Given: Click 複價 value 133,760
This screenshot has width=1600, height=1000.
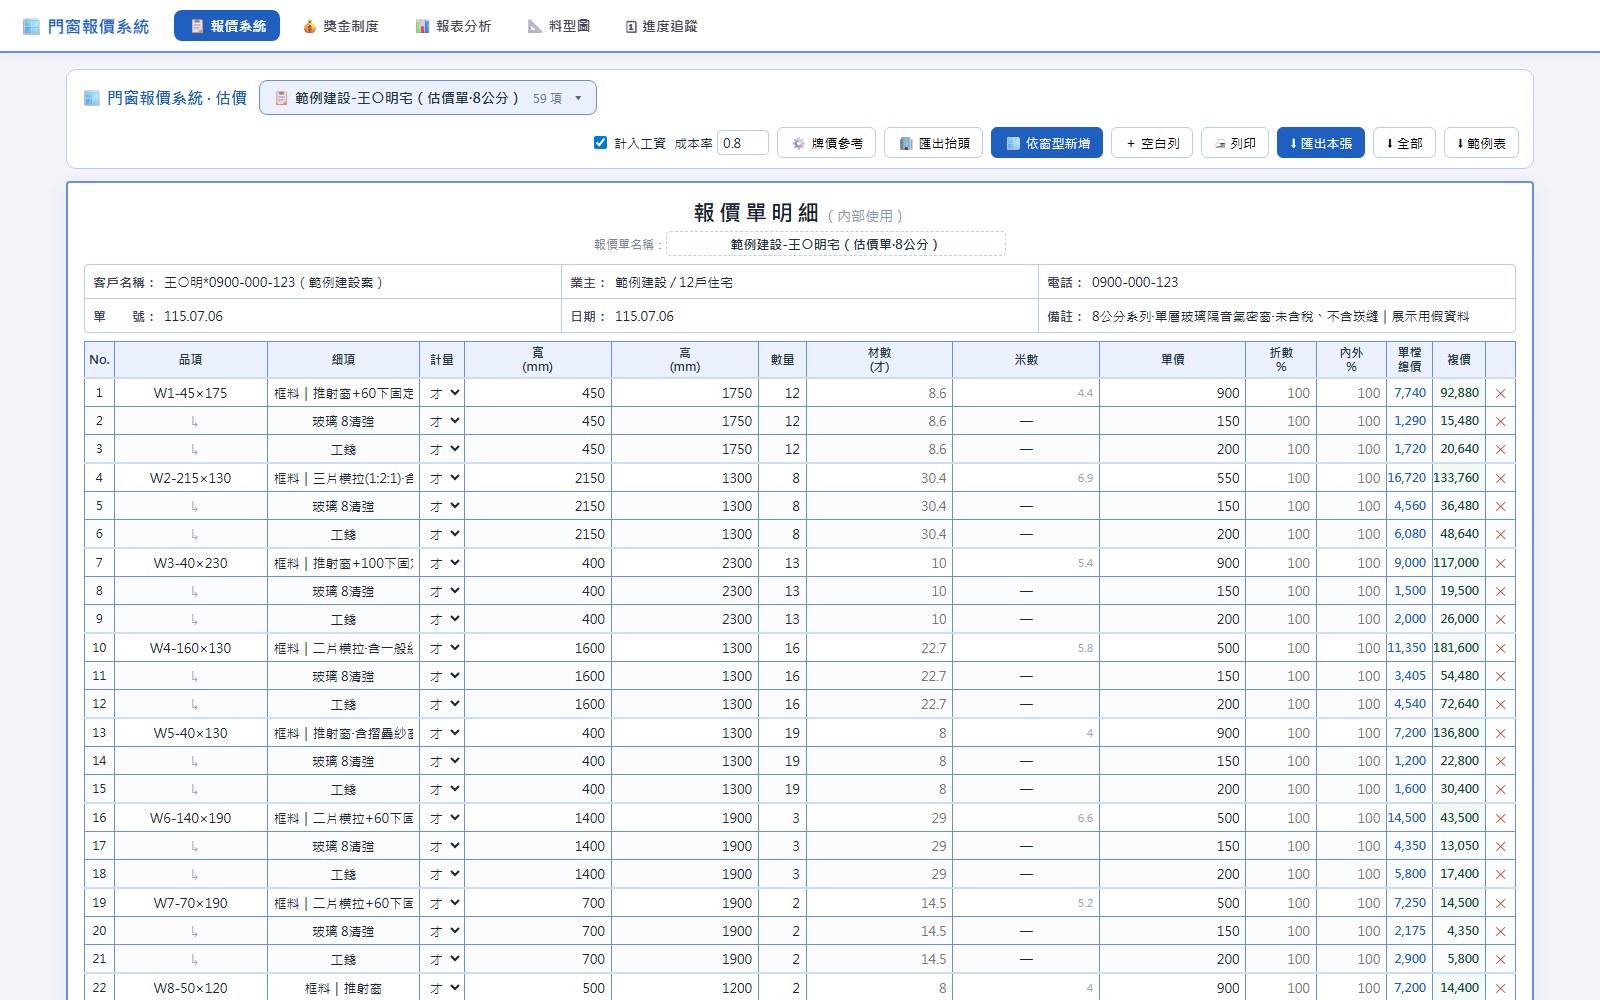Looking at the screenshot, I should point(1457,478).
